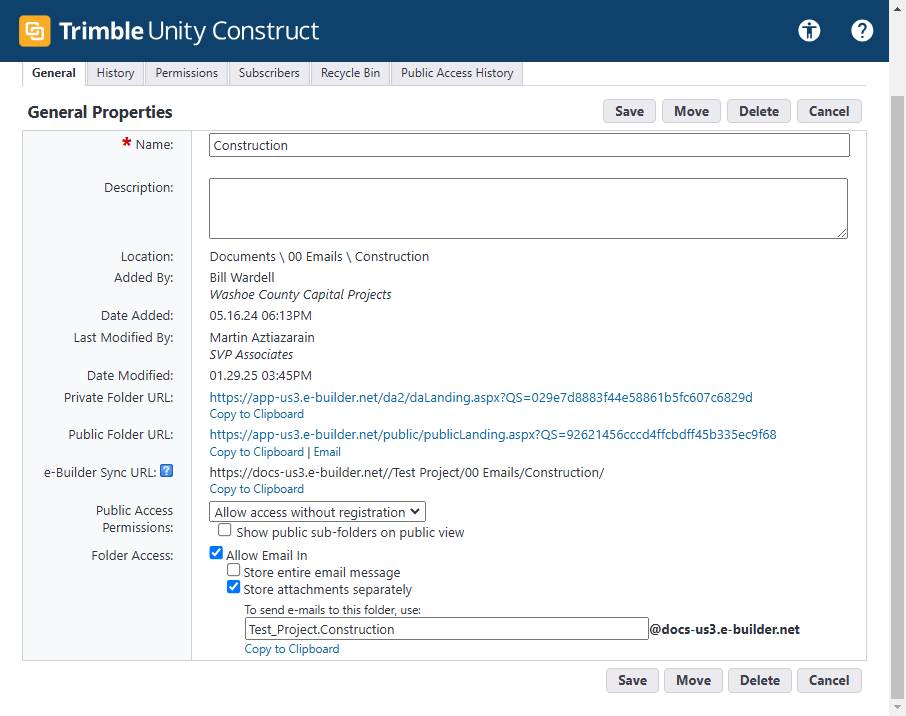
Task: Copy the folder email address to clipboard
Action: click(x=292, y=649)
